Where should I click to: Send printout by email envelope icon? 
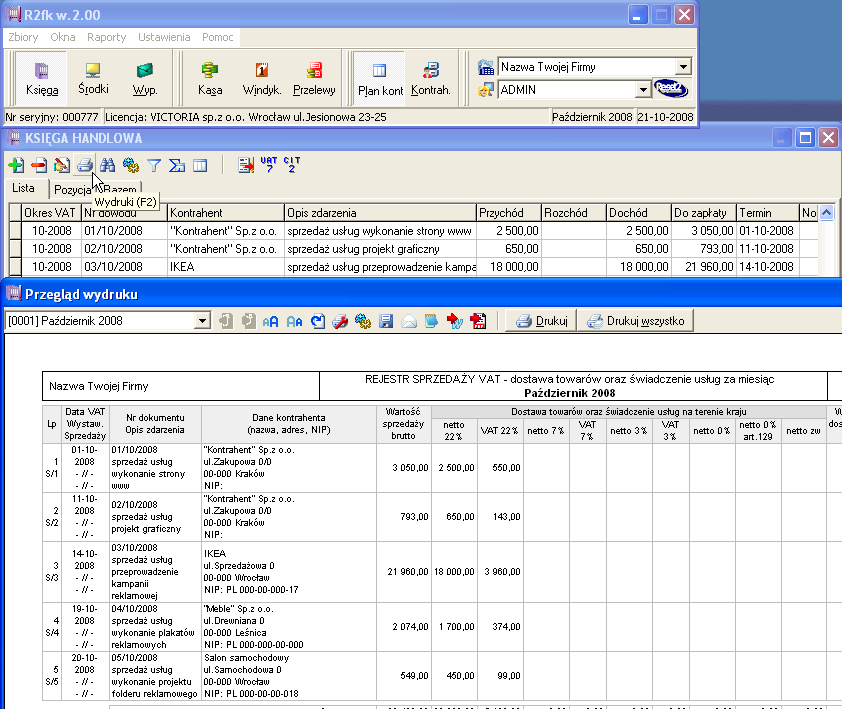pyautogui.click(x=409, y=321)
